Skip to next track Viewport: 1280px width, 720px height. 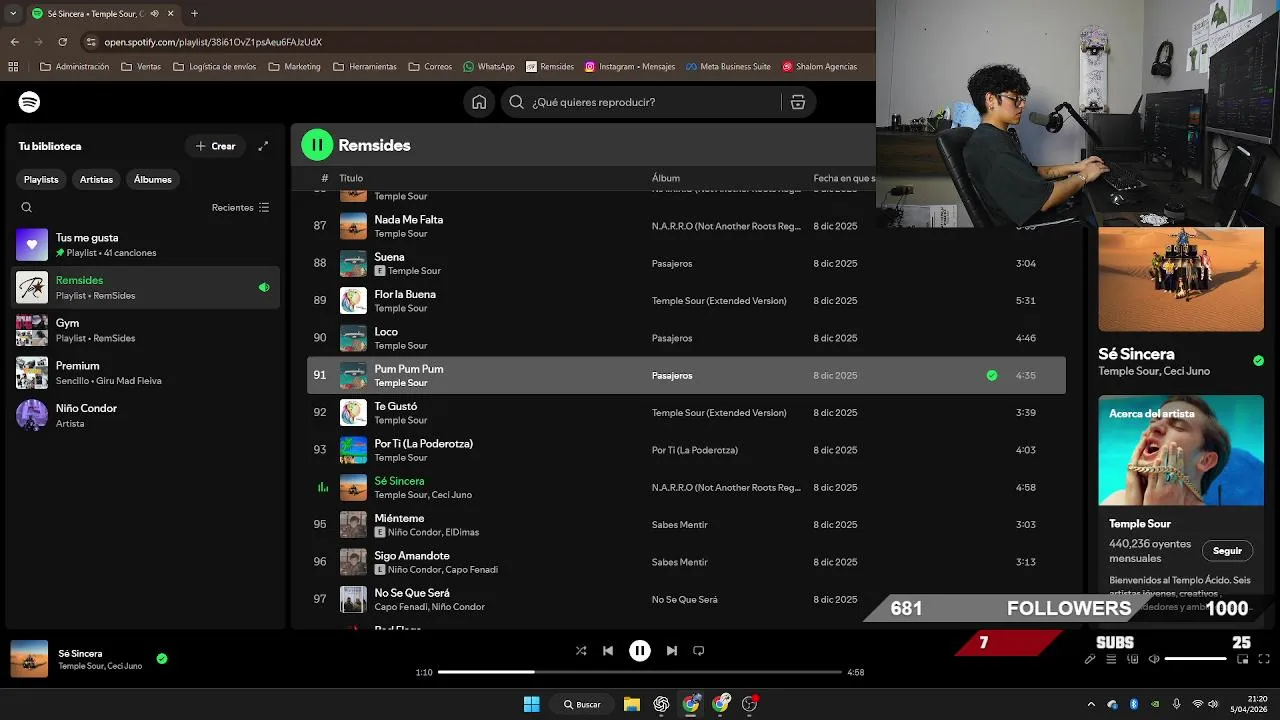(672, 651)
